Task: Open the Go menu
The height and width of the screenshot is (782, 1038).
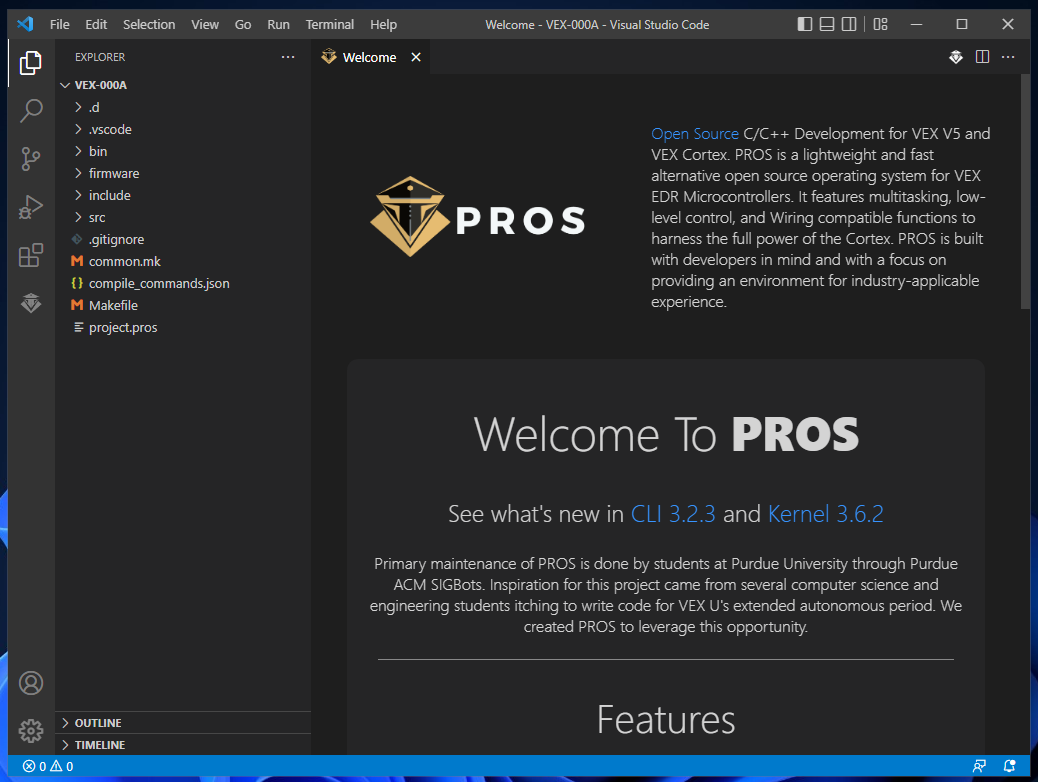Action: click(243, 24)
